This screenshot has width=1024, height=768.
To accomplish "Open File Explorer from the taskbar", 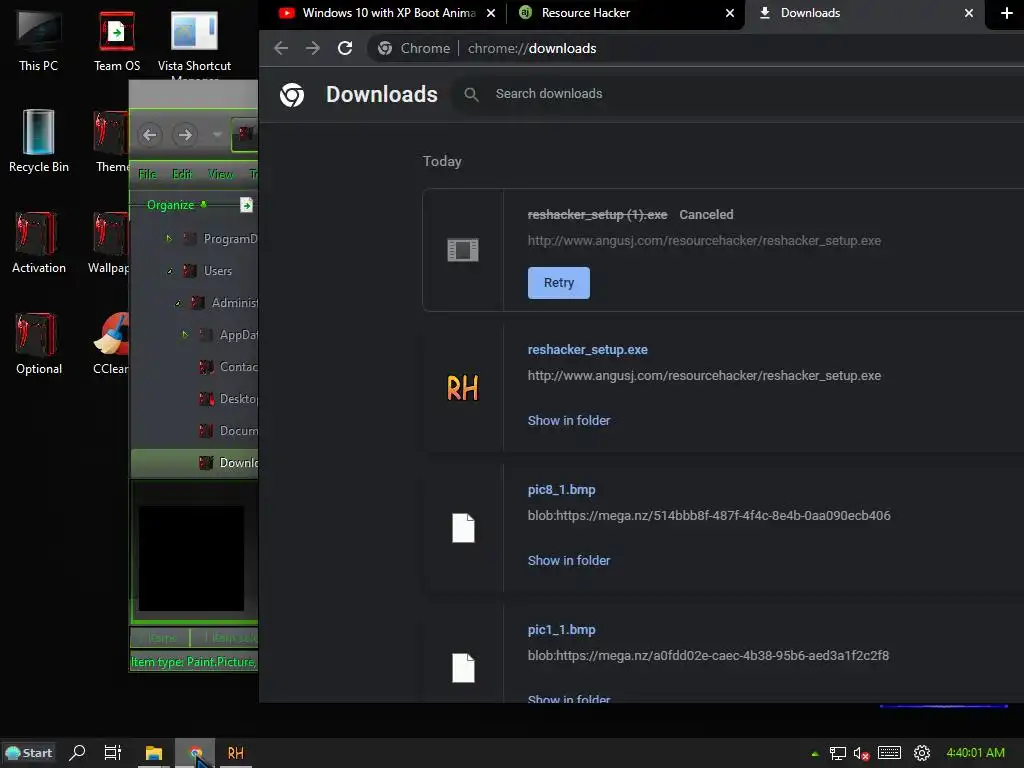I will [153, 753].
